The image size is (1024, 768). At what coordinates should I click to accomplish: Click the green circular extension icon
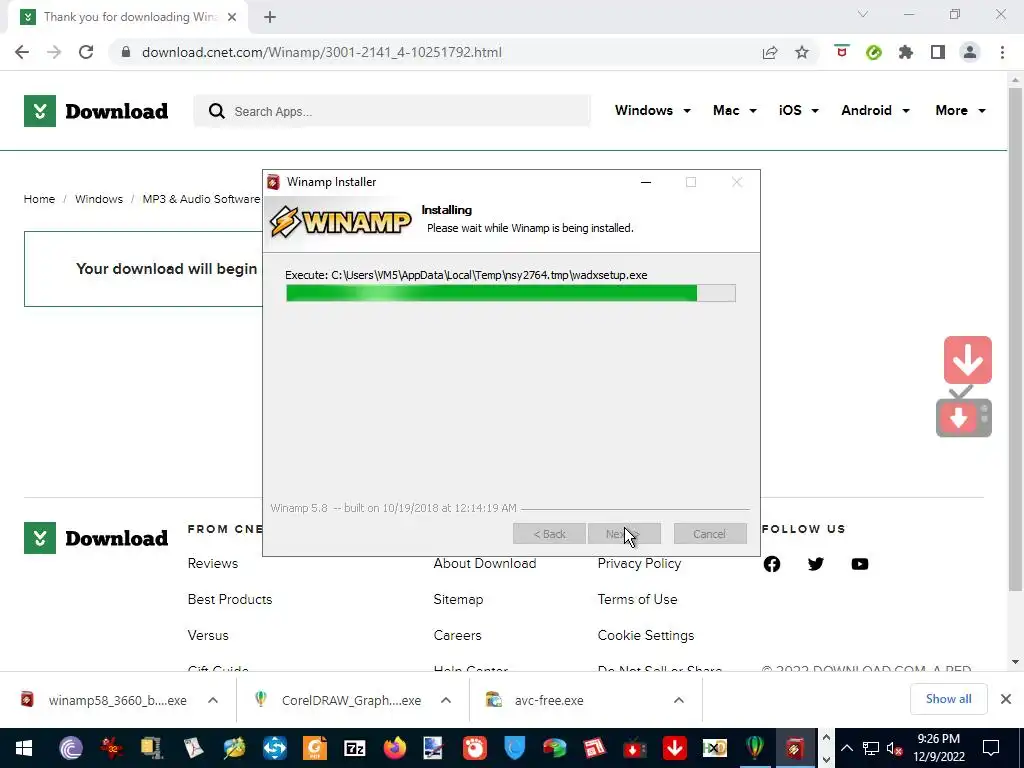(x=874, y=52)
